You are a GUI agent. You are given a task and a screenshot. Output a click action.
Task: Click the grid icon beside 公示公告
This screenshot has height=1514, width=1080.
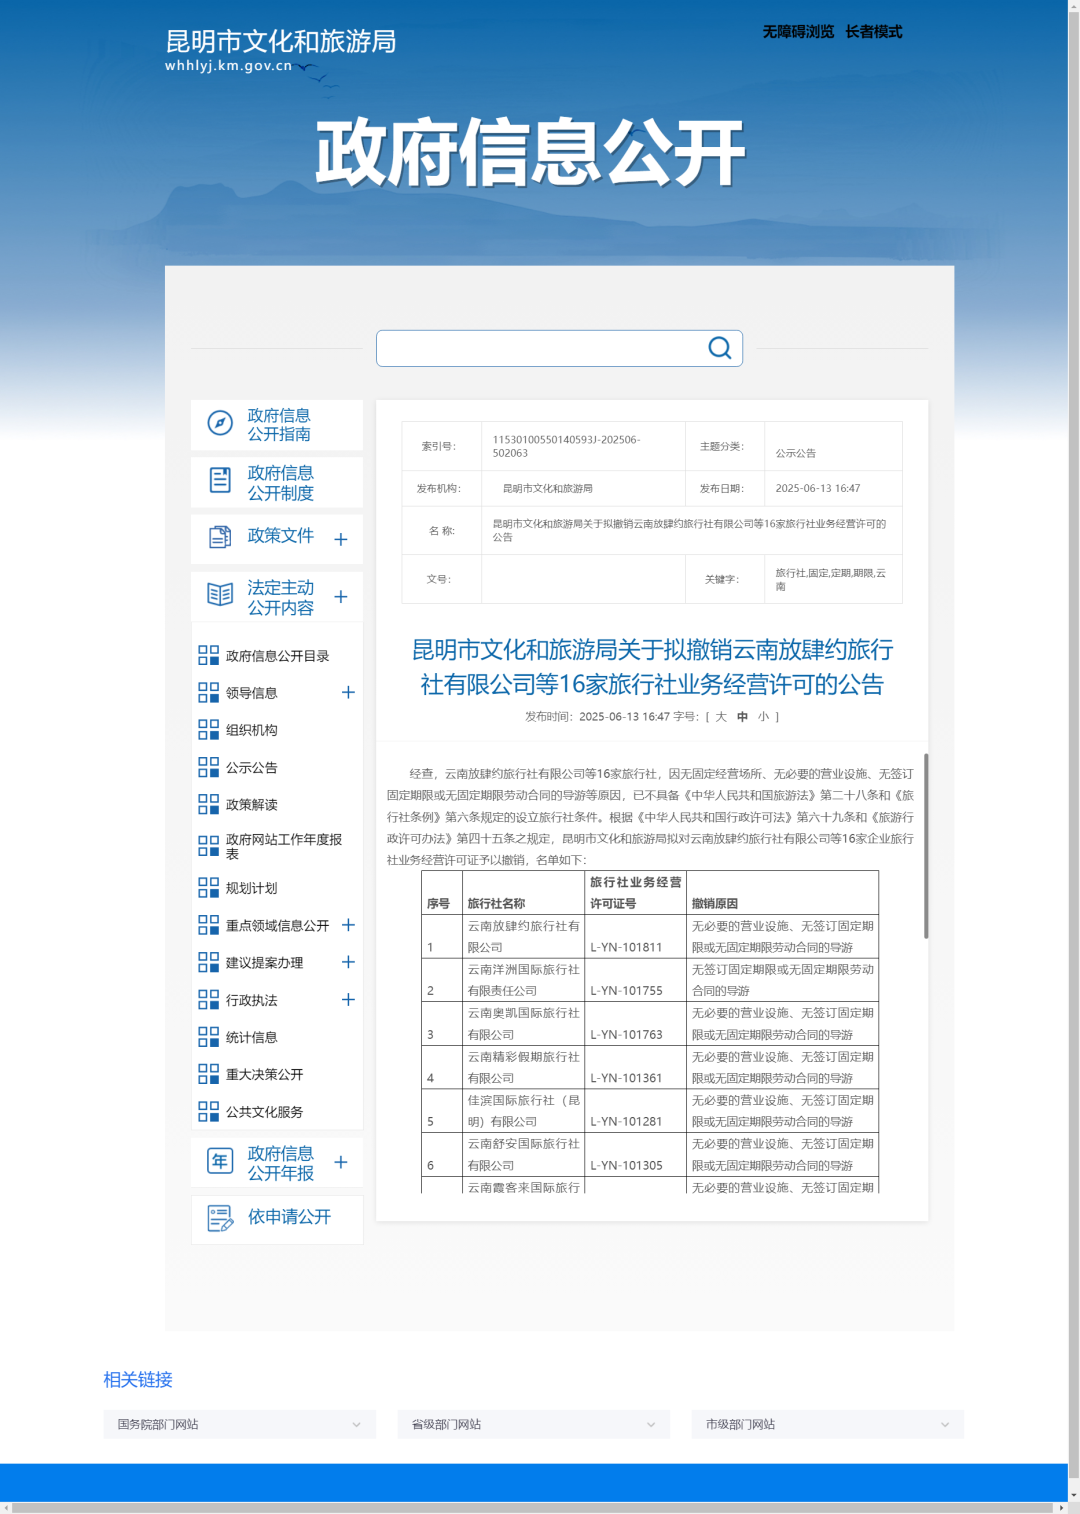coord(208,767)
